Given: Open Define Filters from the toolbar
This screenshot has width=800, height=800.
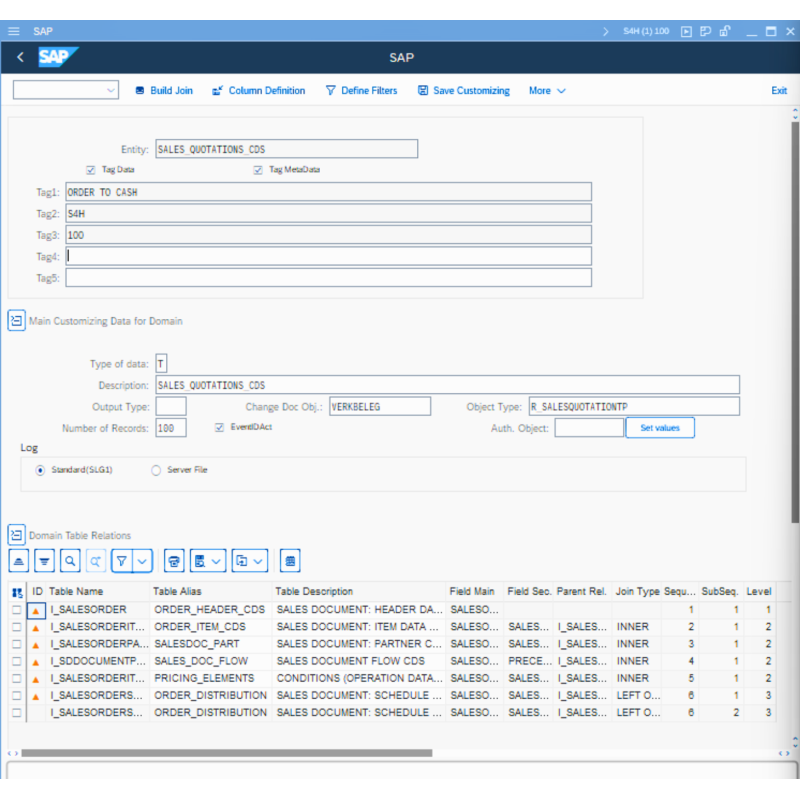Looking at the screenshot, I should 361,91.
